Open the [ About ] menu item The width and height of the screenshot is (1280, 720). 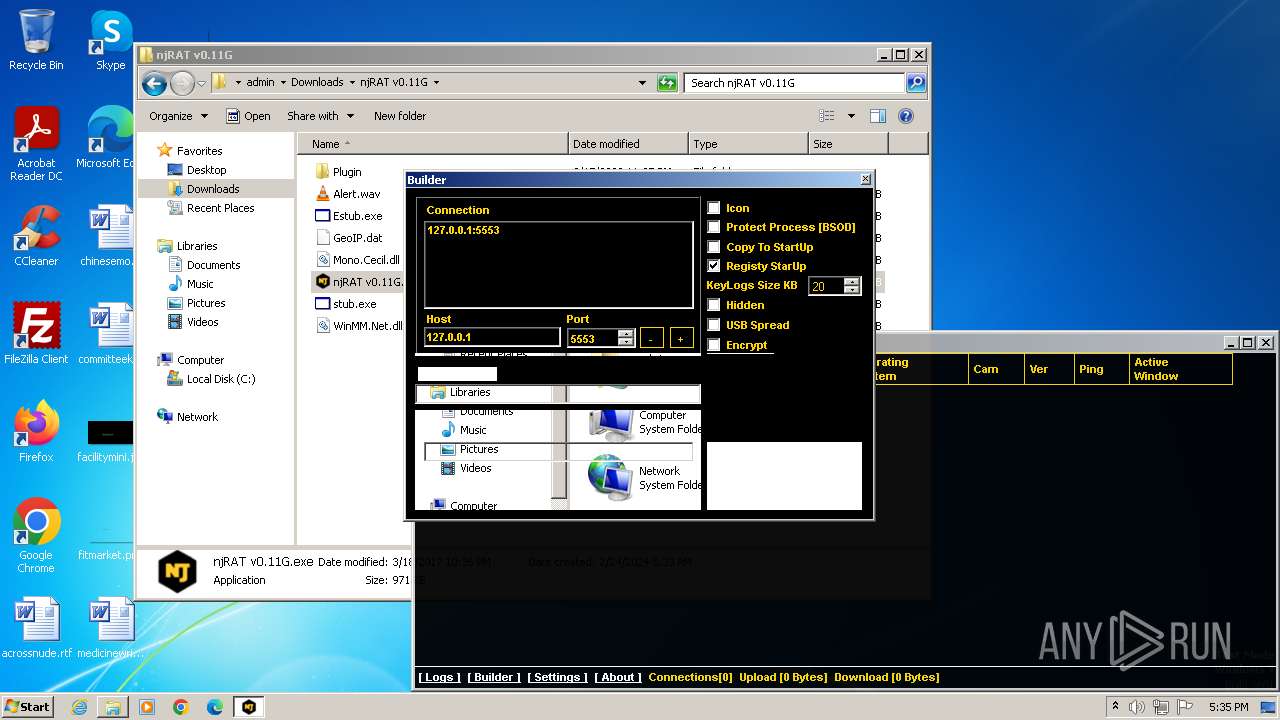tap(618, 677)
